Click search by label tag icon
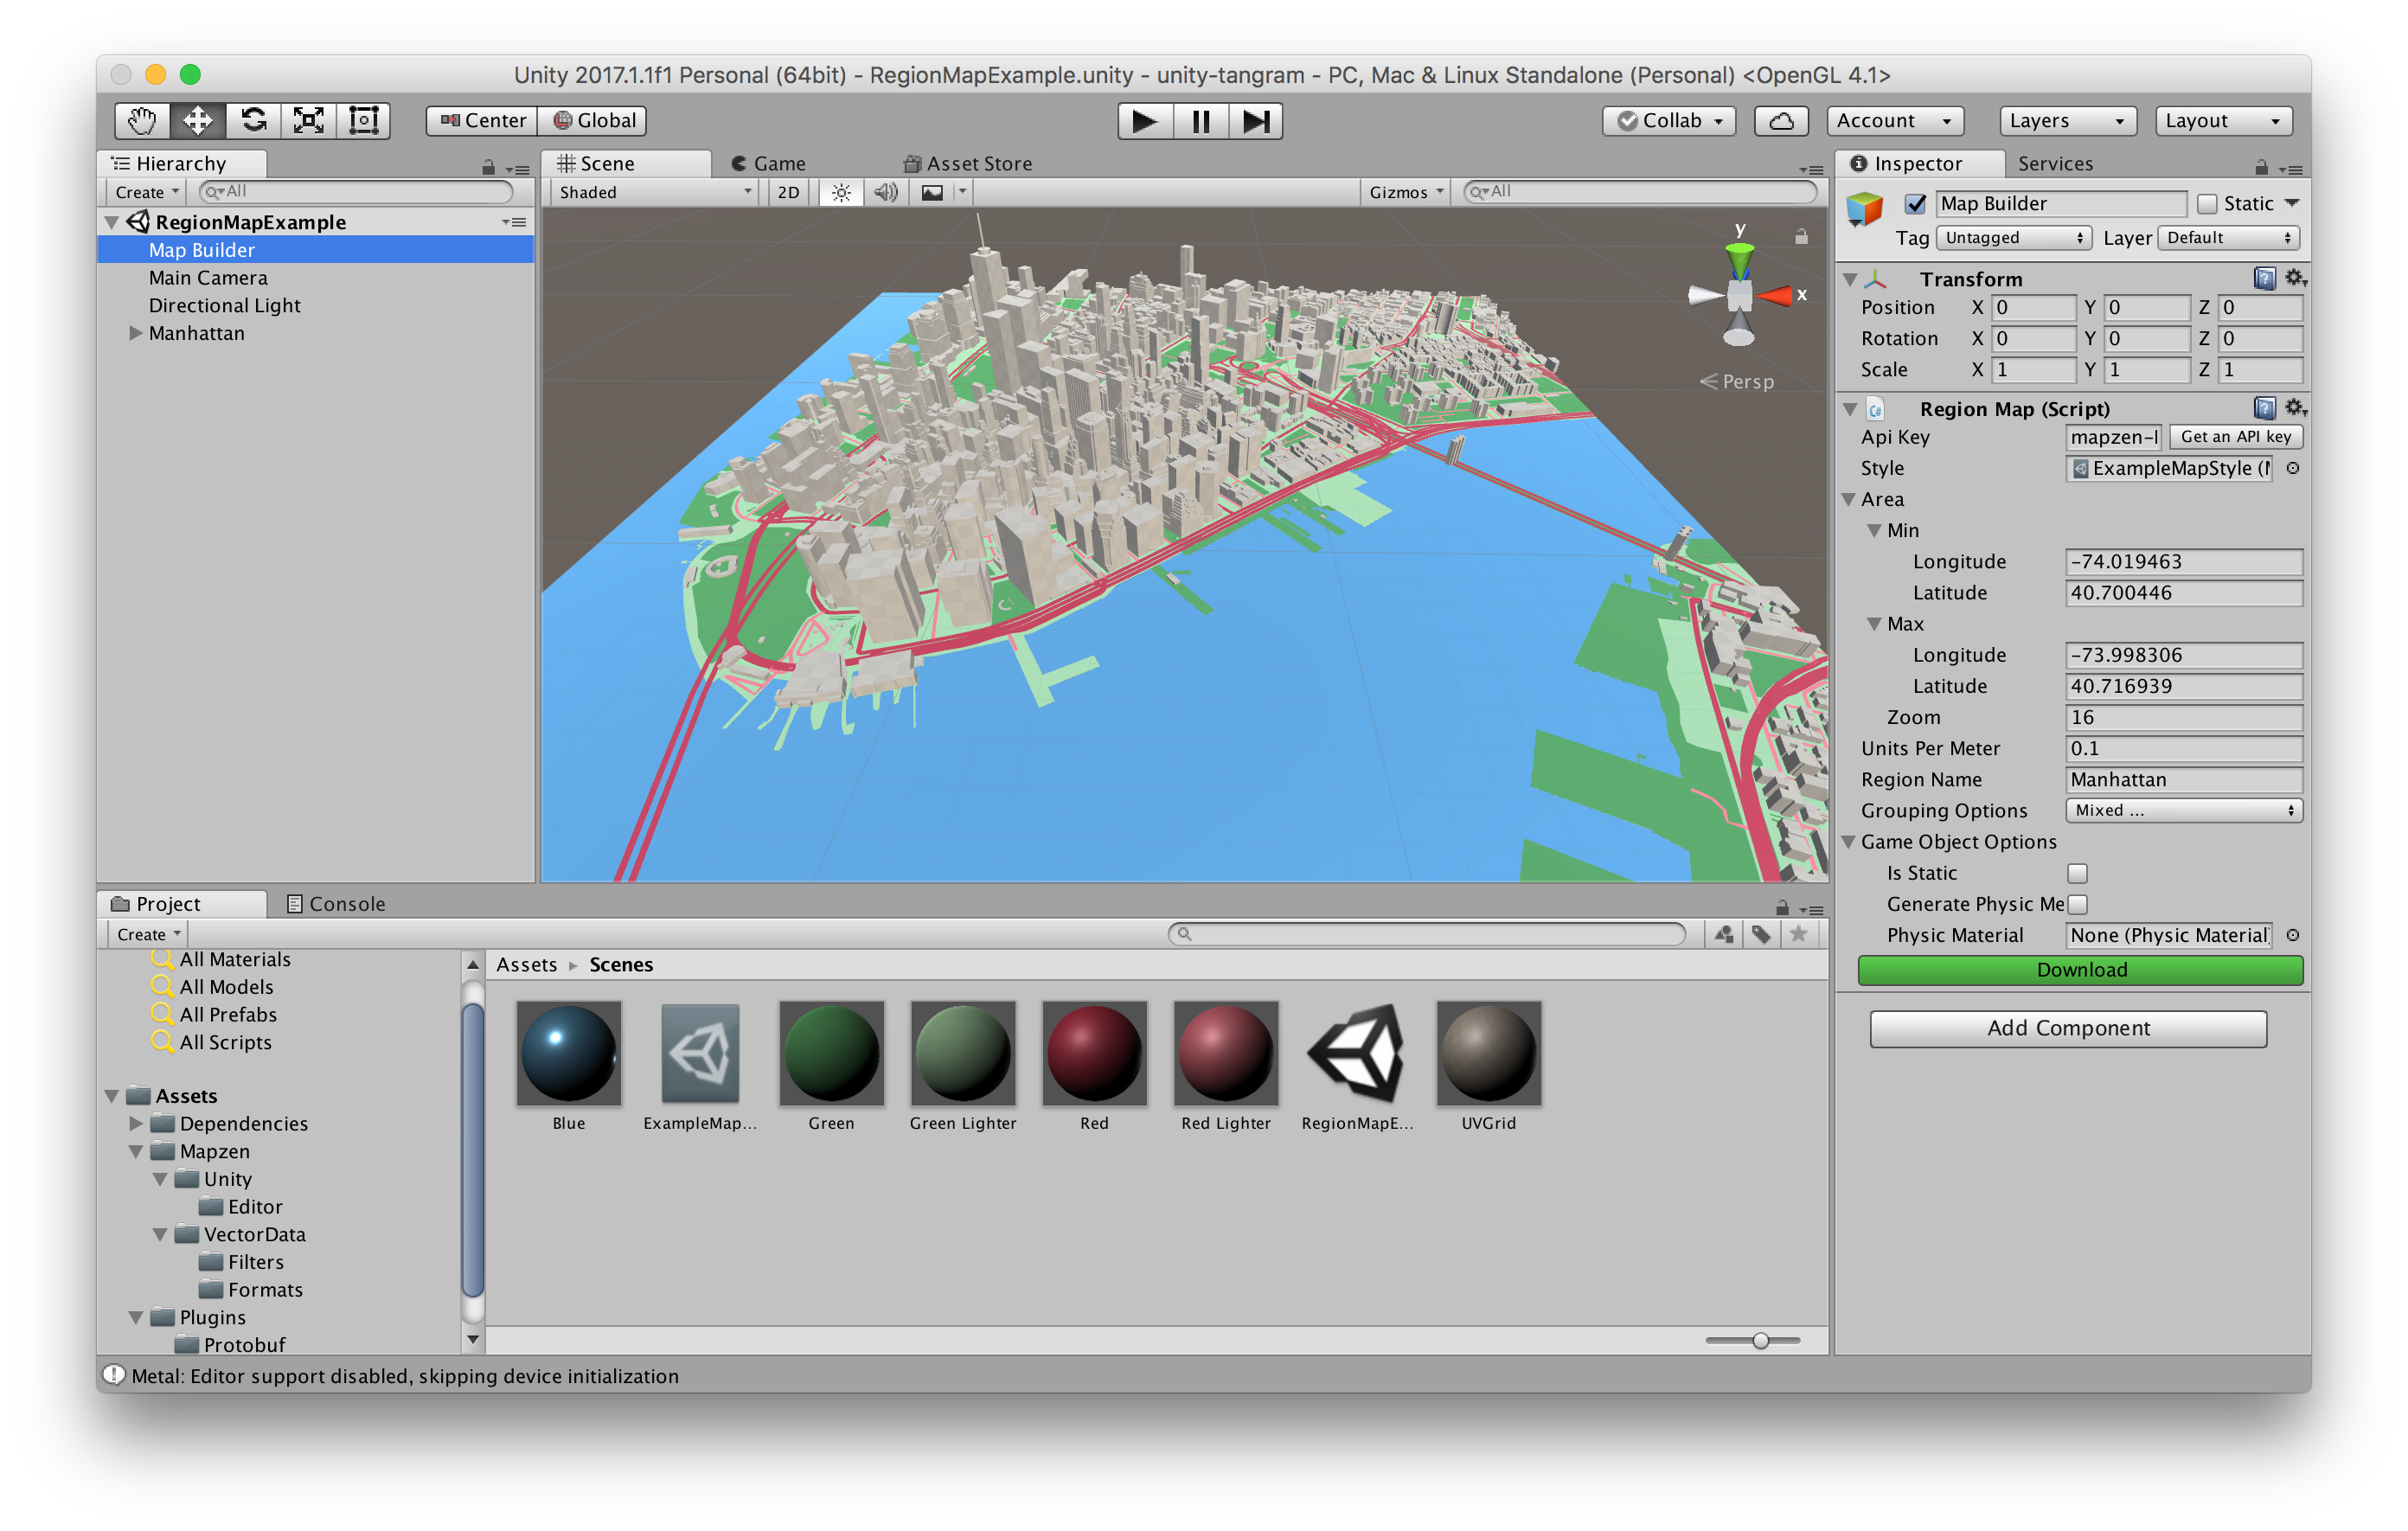 click(x=1761, y=934)
